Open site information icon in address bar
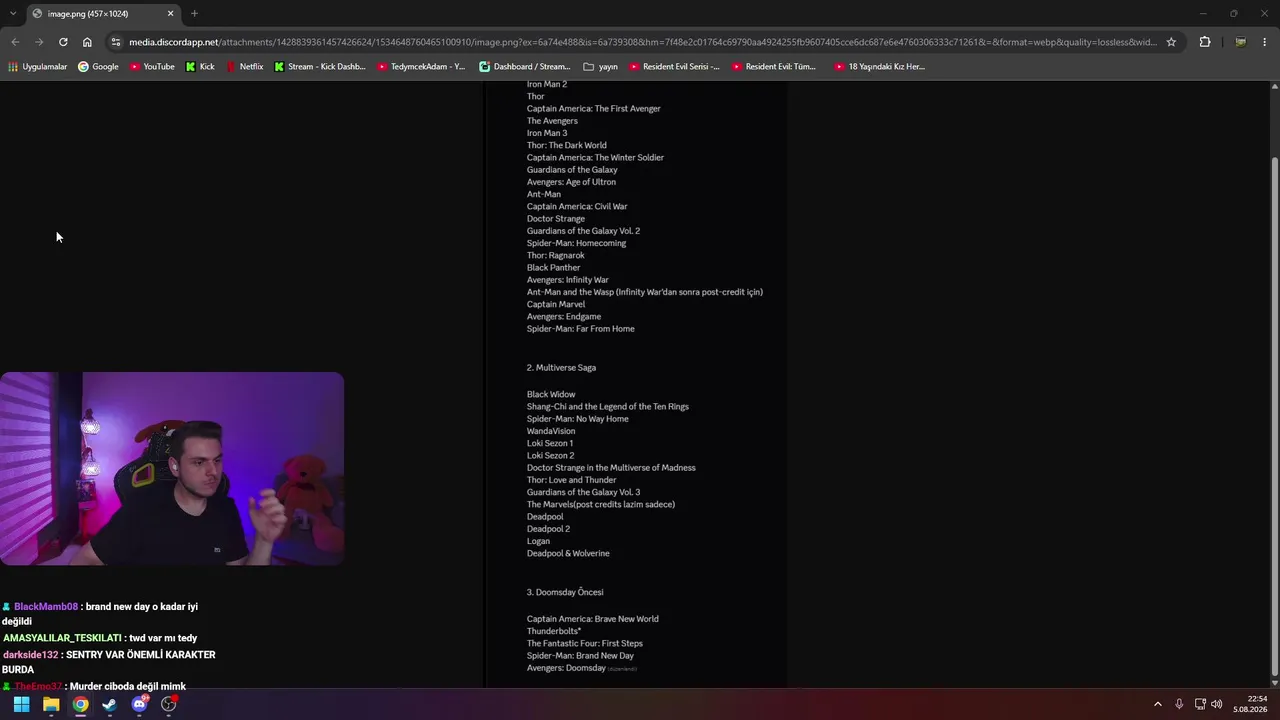Screen dimensions: 1280x720 click(116, 42)
